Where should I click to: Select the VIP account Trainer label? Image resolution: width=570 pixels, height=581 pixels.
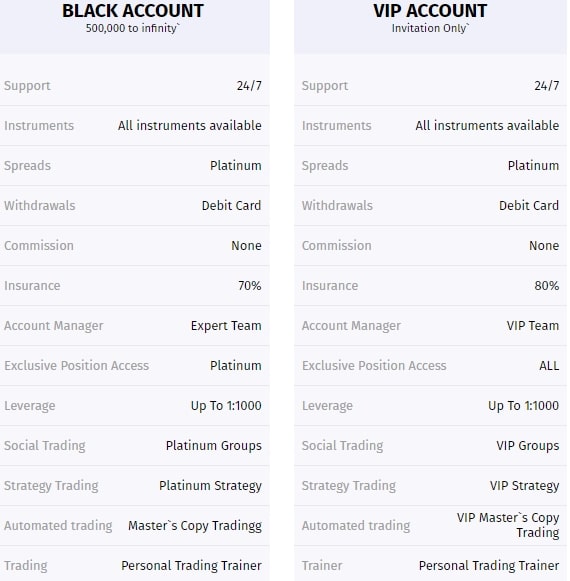[x=322, y=566]
